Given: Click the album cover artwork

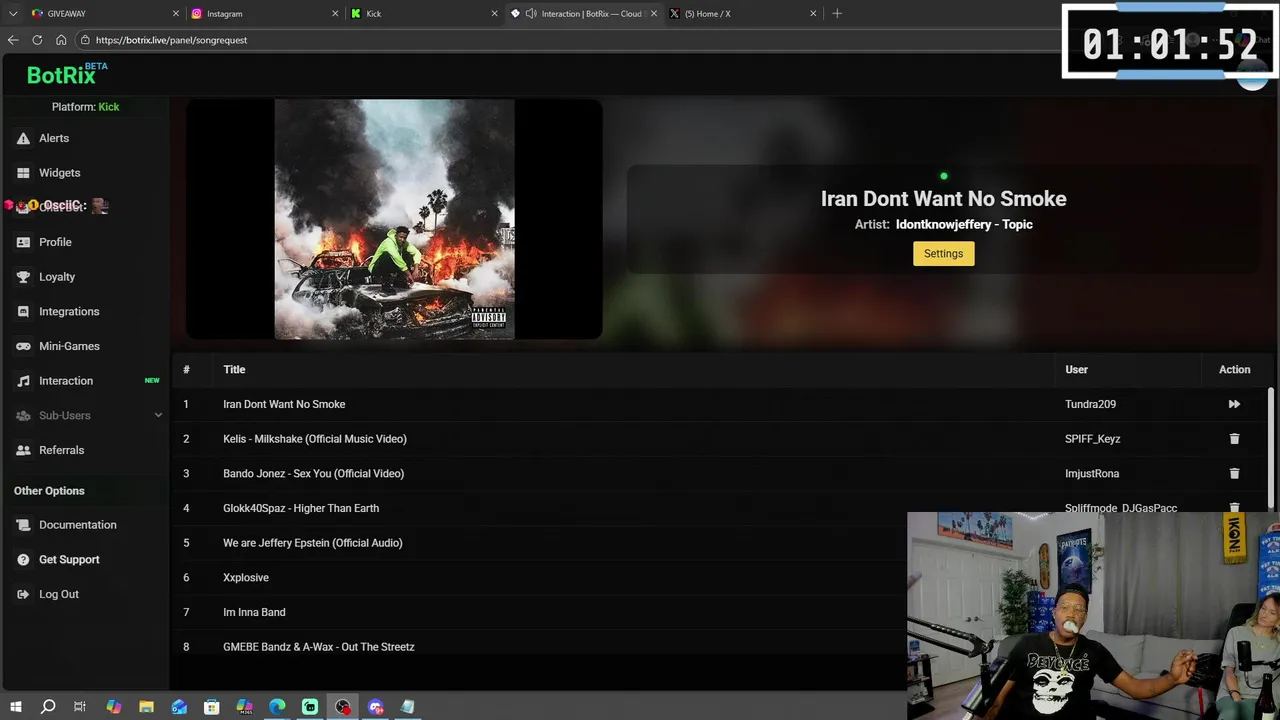Looking at the screenshot, I should coord(394,219).
